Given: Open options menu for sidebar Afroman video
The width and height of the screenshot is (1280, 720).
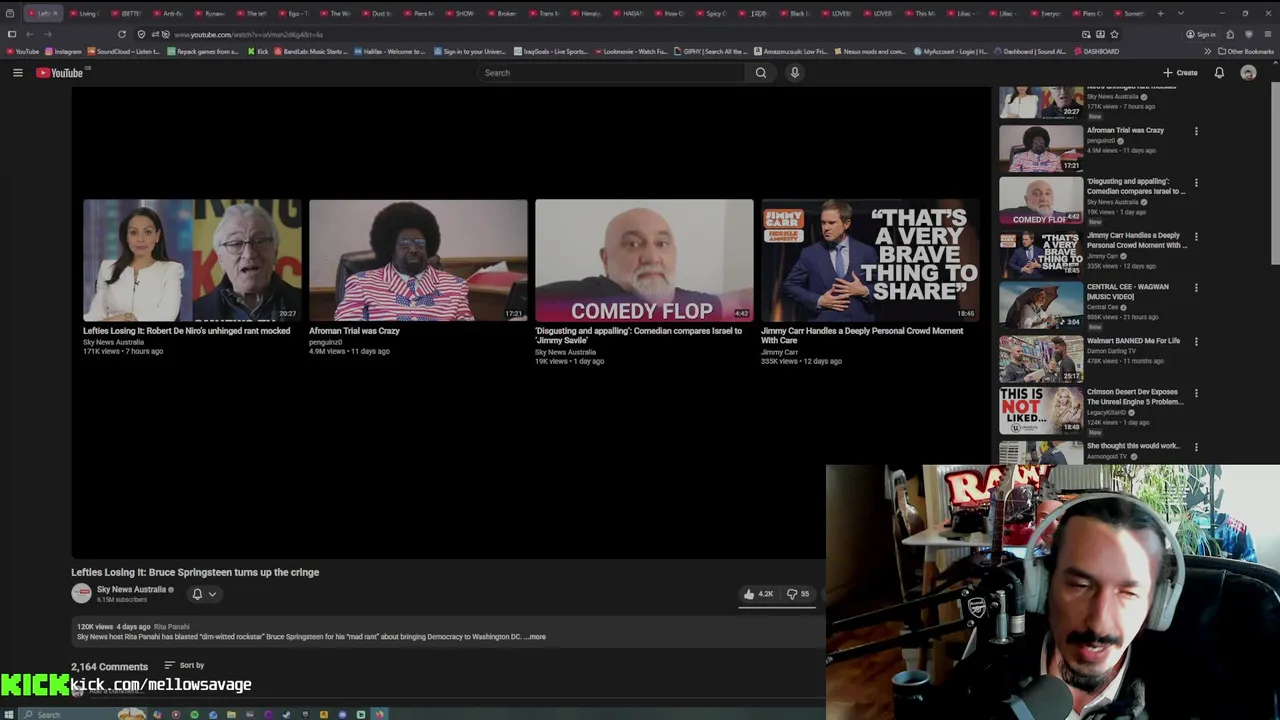Looking at the screenshot, I should click(x=1196, y=131).
